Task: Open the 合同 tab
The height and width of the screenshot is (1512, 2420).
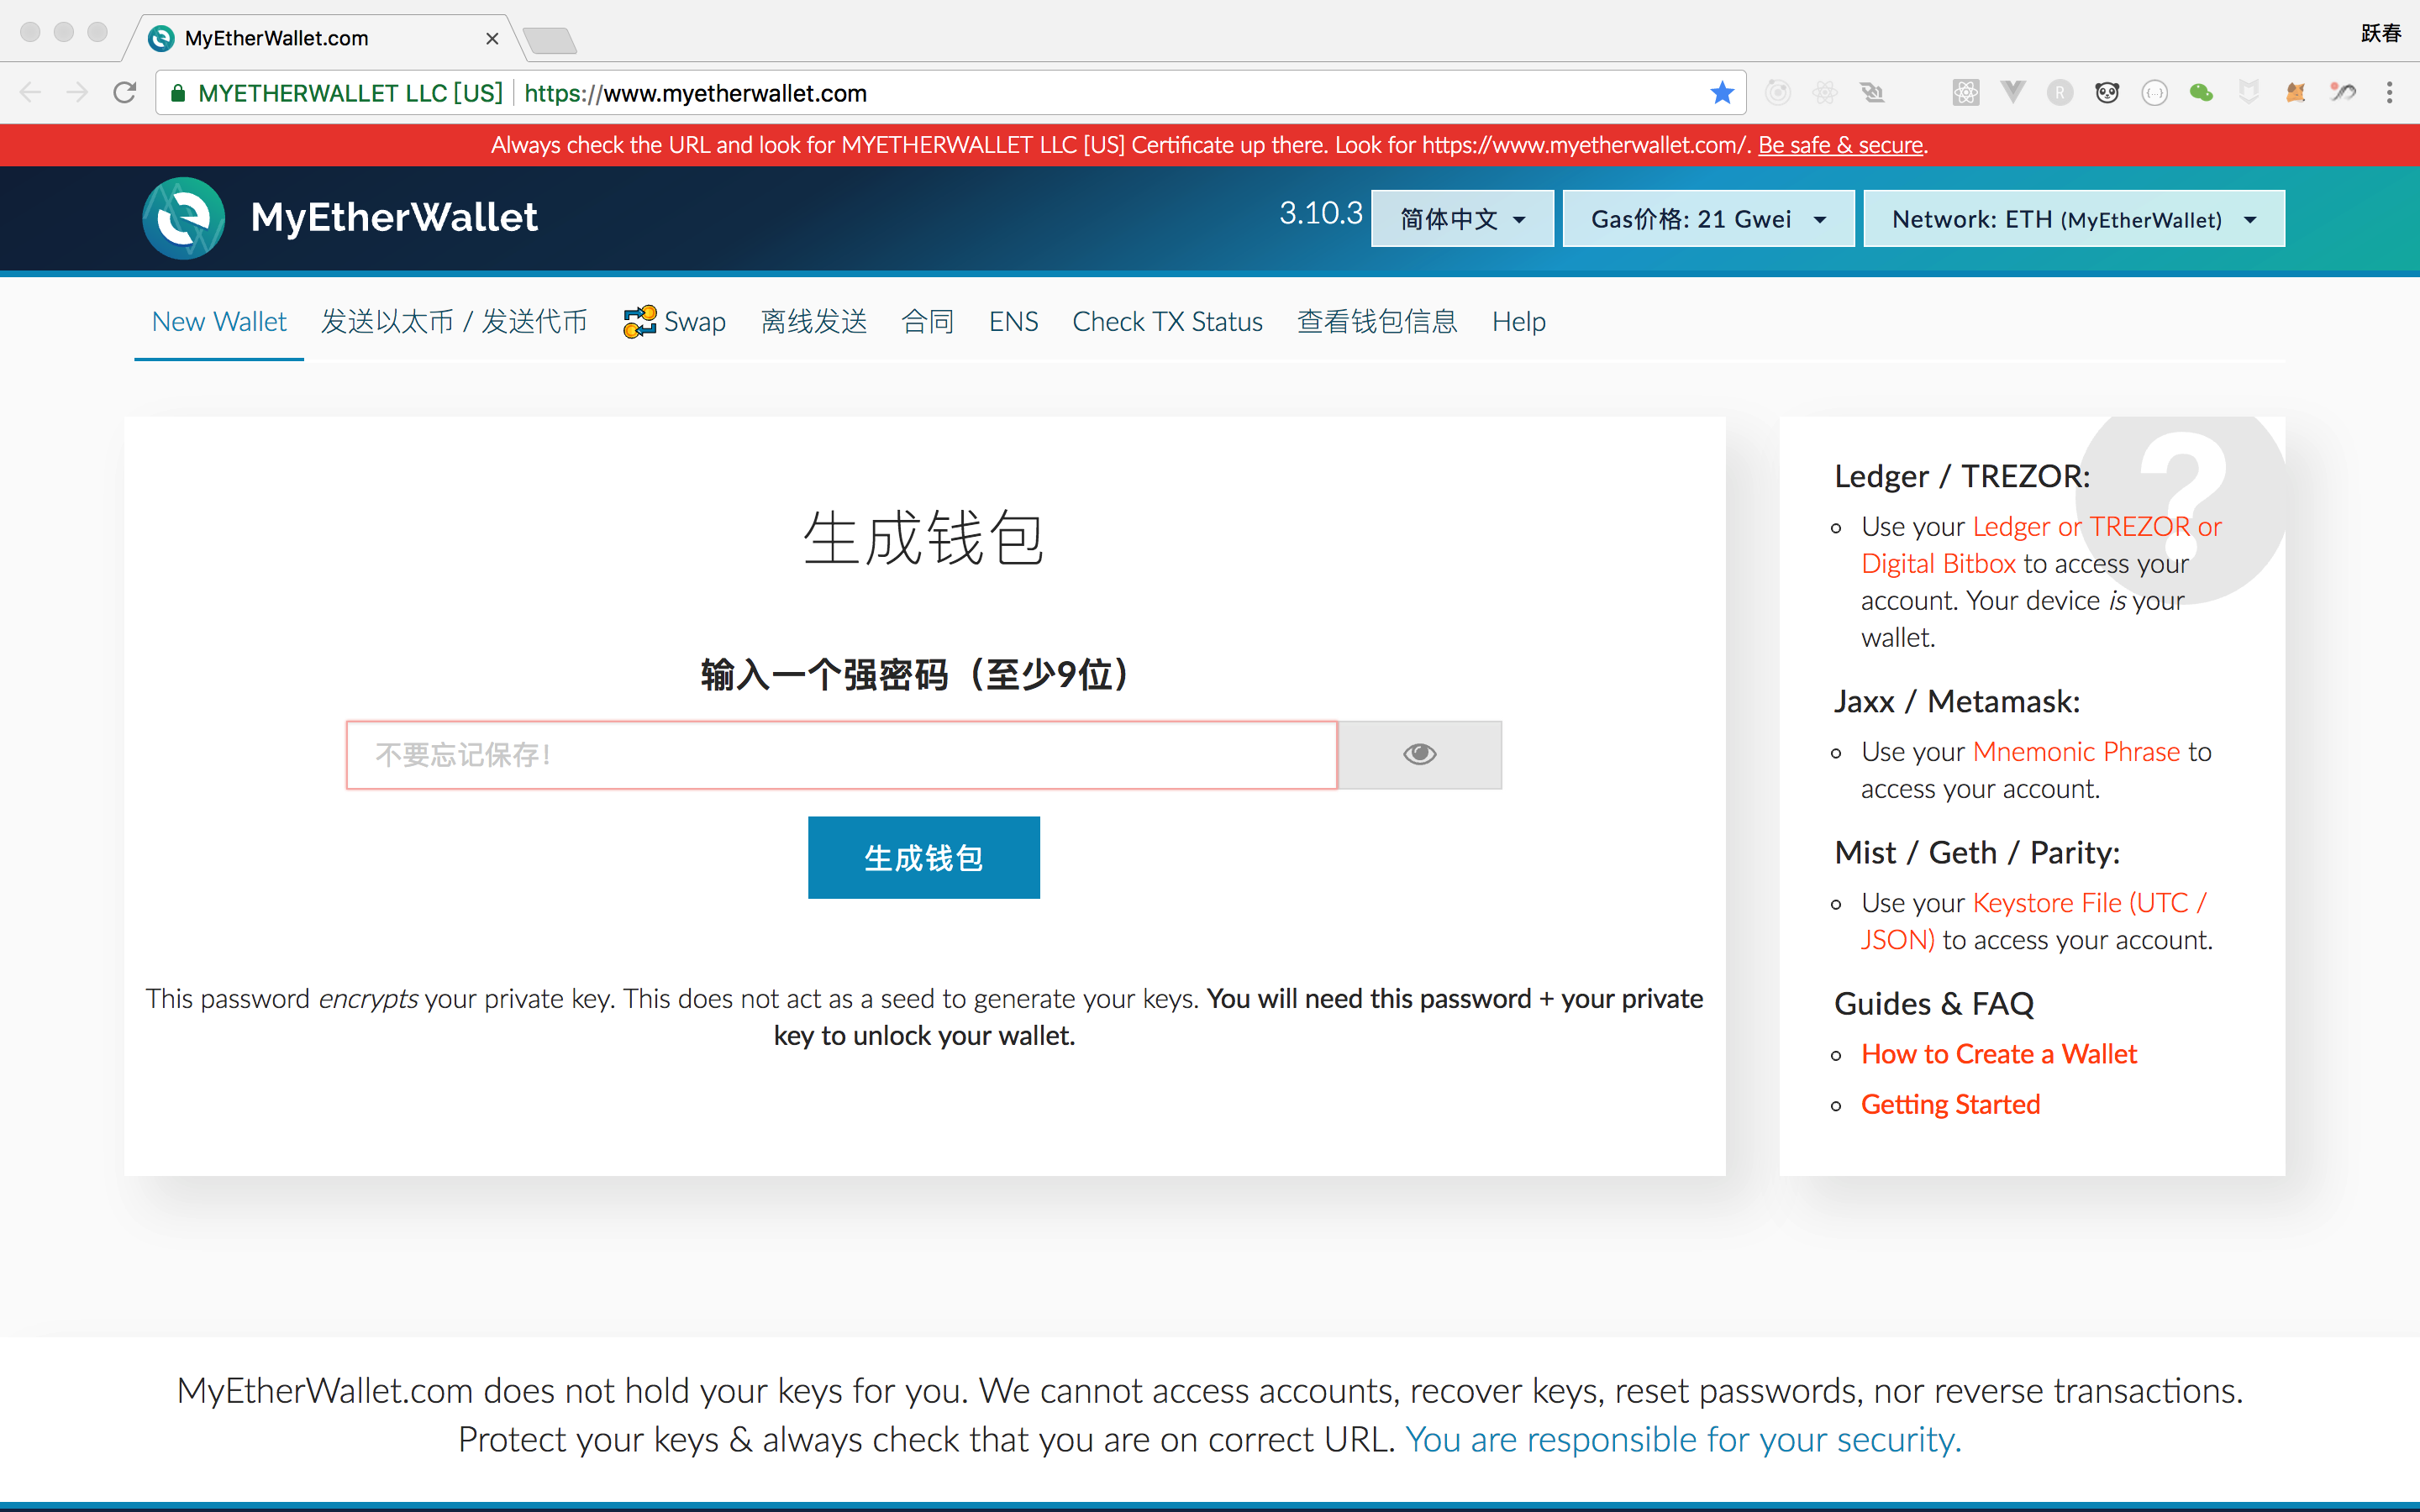Action: (927, 322)
